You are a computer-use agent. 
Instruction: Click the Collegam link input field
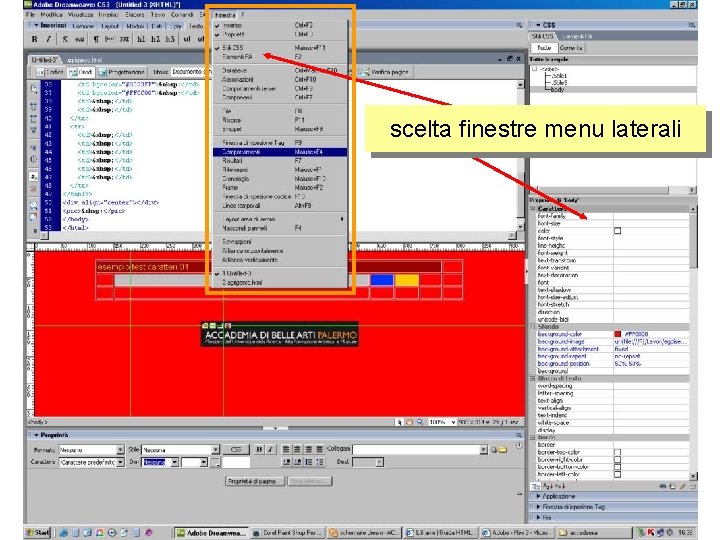416,450
